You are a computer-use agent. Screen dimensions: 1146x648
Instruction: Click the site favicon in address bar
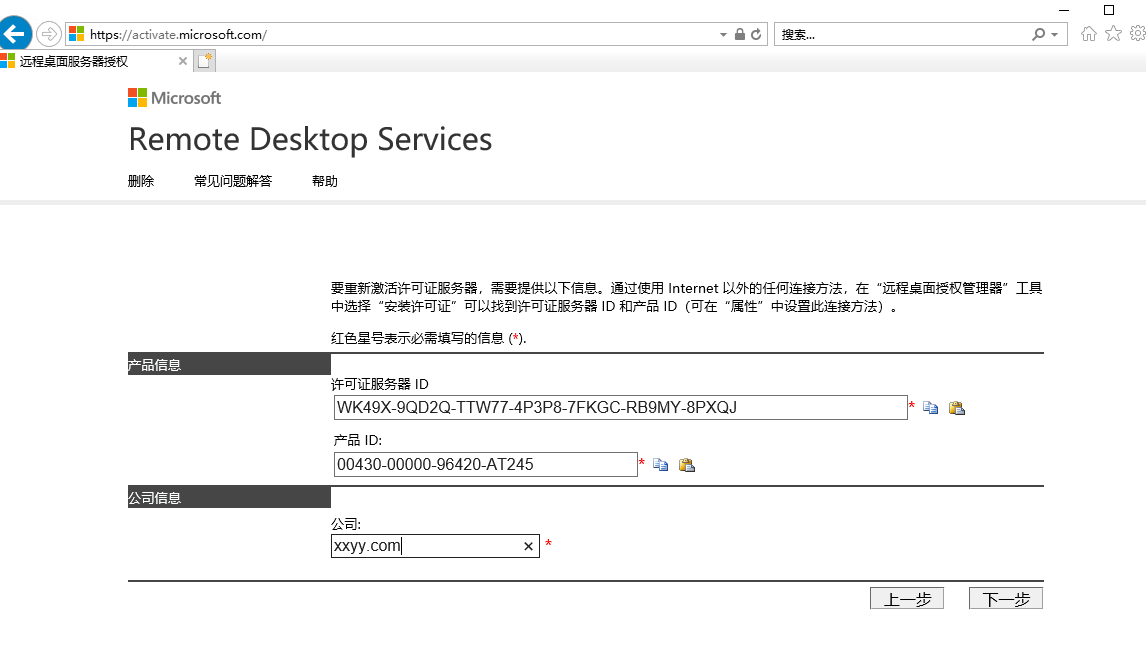(77, 34)
